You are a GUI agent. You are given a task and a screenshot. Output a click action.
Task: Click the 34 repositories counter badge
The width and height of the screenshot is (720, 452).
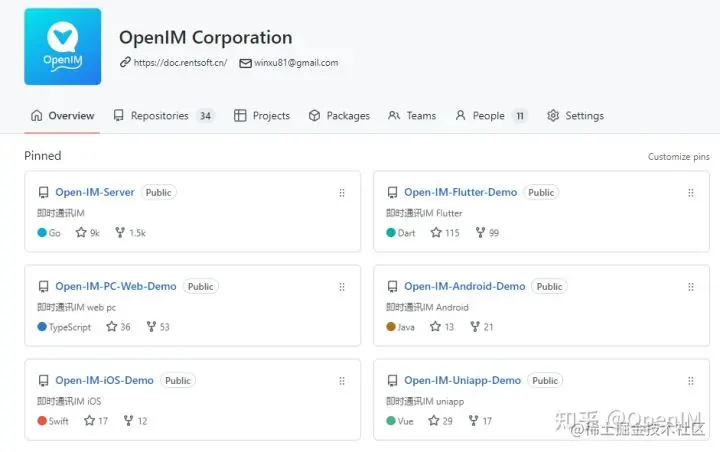pyautogui.click(x=205, y=116)
